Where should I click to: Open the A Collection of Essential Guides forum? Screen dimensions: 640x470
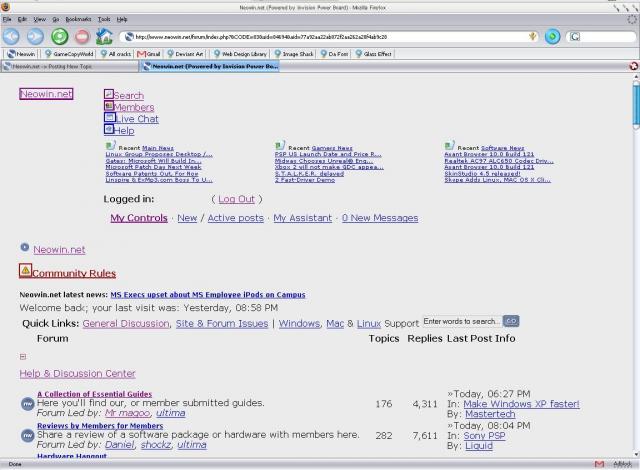[94, 394]
